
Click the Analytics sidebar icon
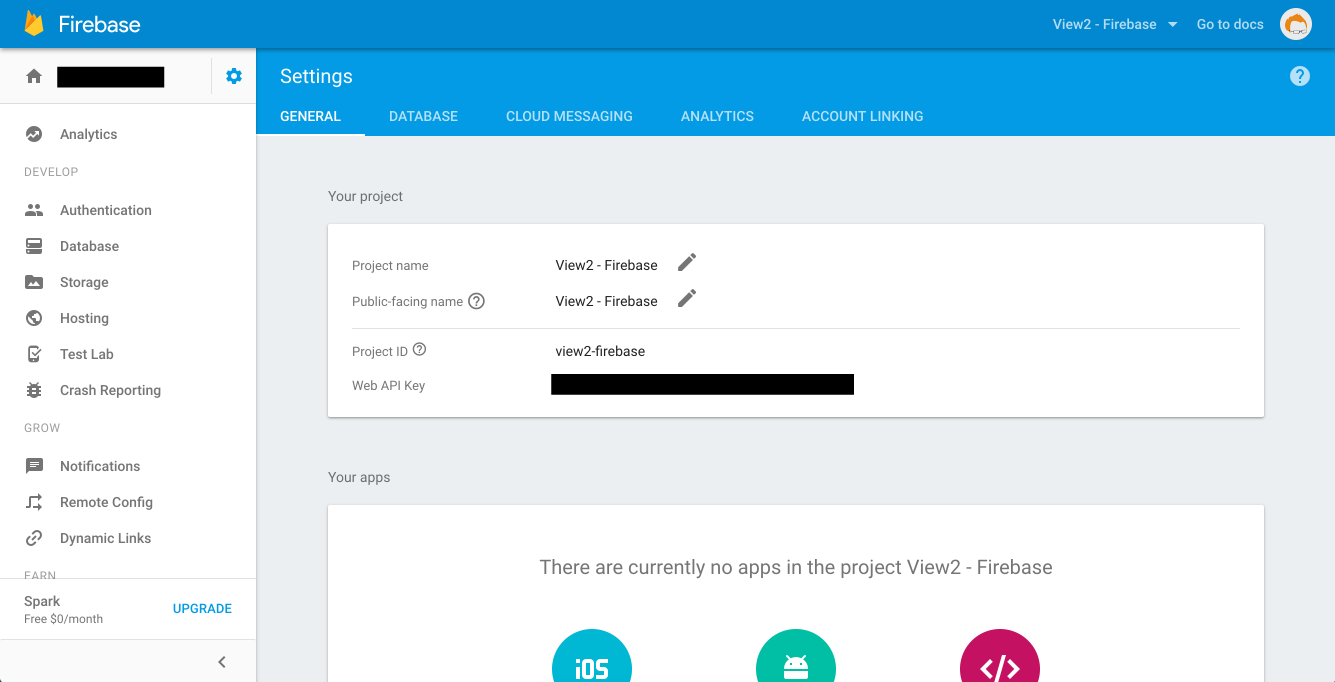coord(34,134)
